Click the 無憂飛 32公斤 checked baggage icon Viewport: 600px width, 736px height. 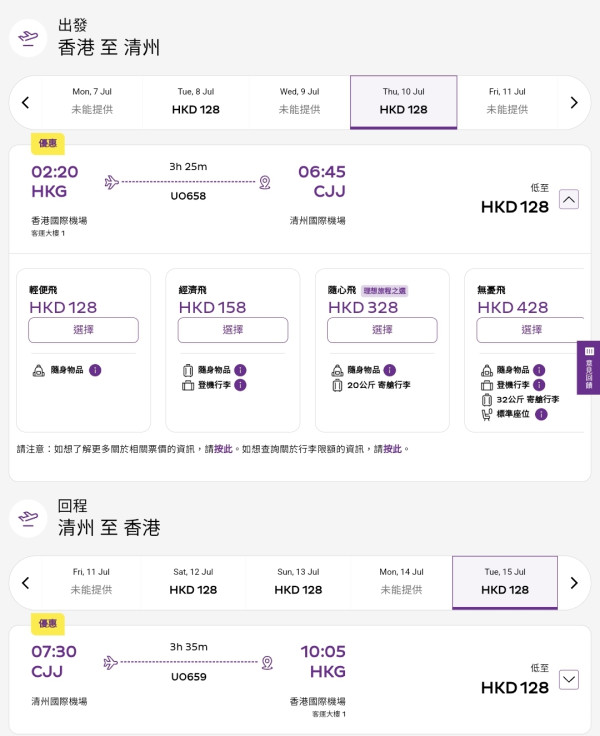pos(486,400)
